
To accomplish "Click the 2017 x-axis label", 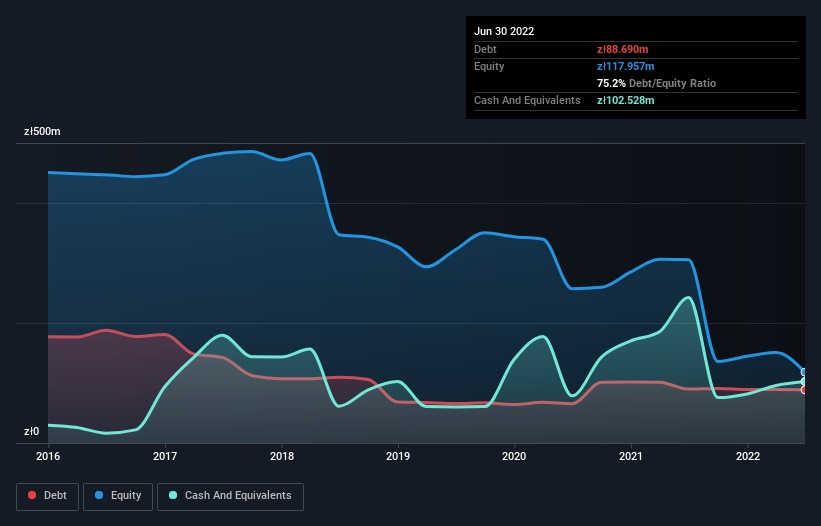I will 165,456.
